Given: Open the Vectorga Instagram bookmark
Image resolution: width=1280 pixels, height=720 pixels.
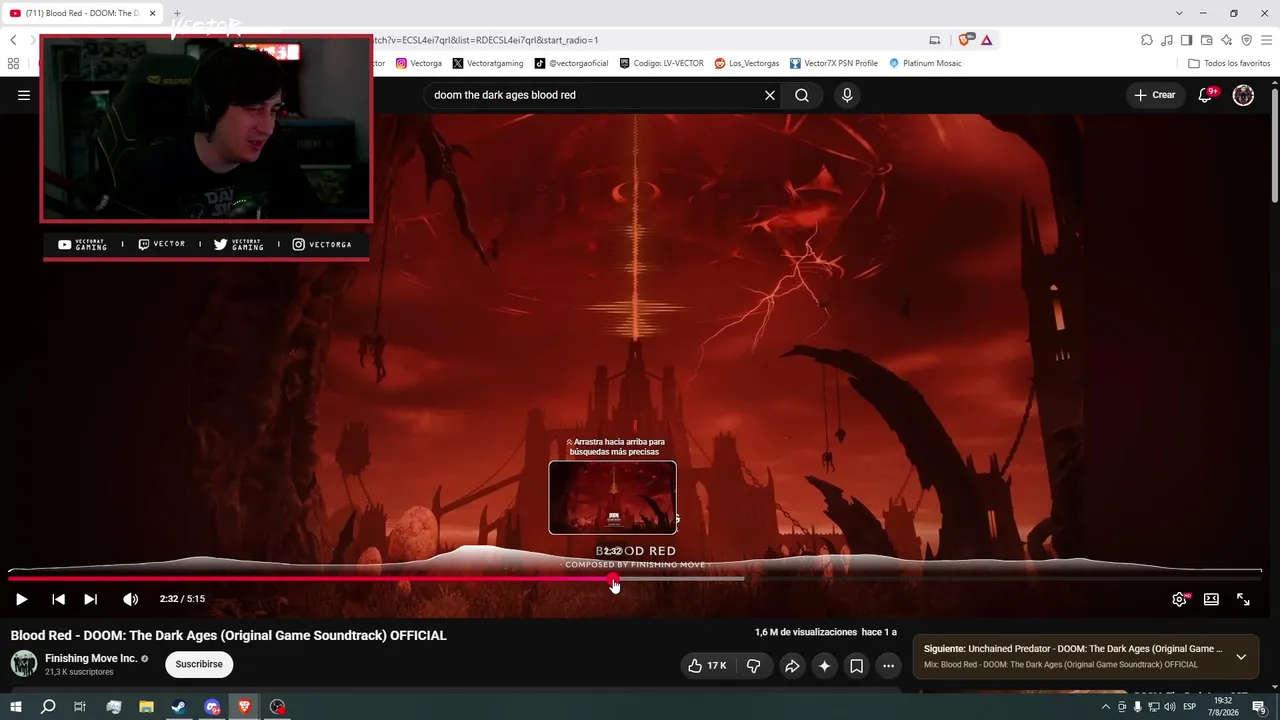Looking at the screenshot, I should (419, 63).
